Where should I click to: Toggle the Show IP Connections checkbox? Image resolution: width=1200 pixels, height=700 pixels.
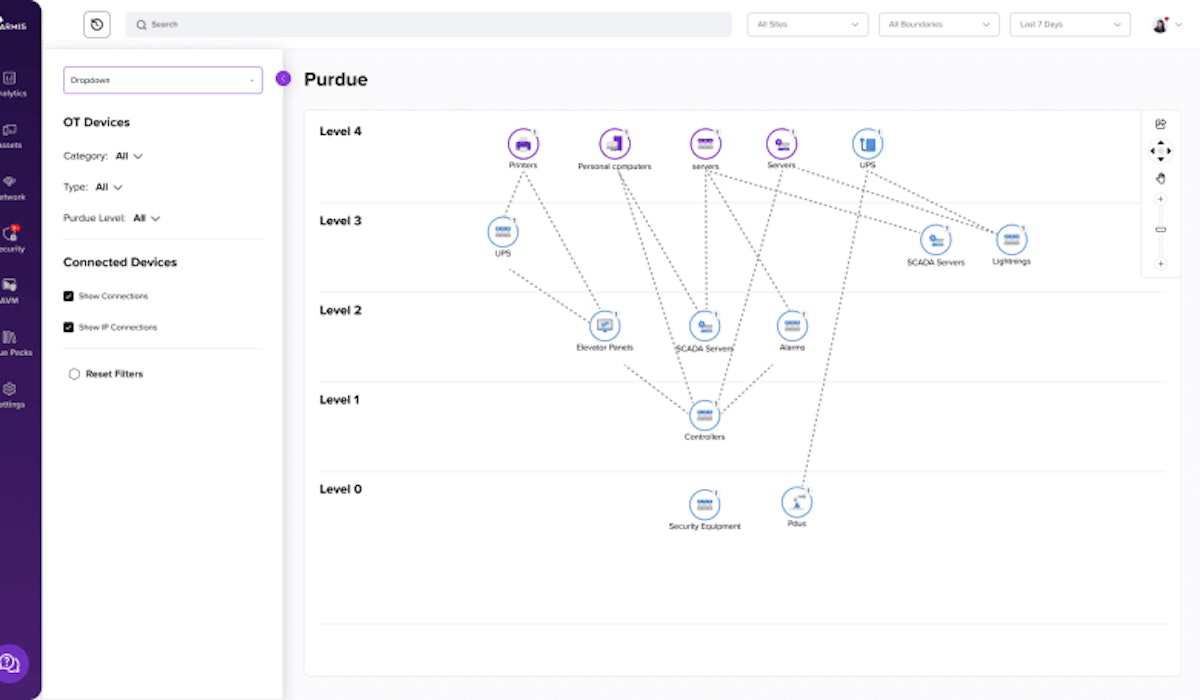[x=68, y=327]
